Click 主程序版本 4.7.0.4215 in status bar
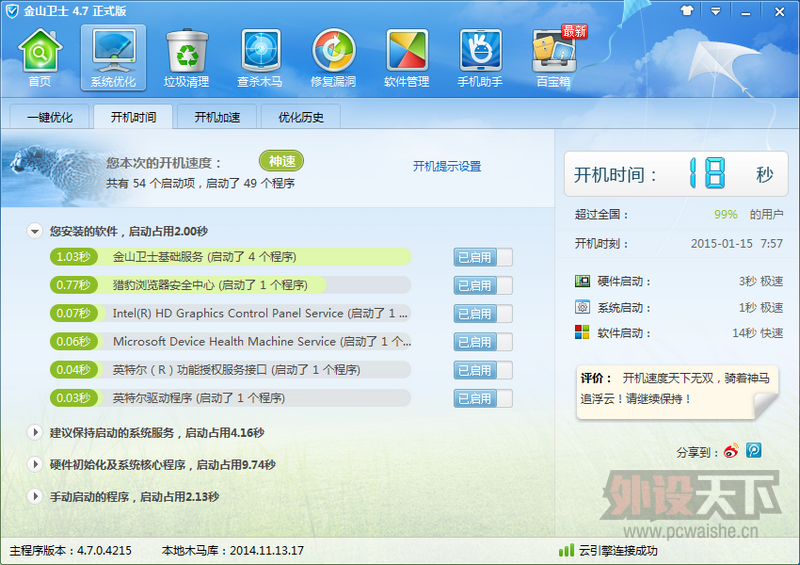The image size is (800, 565). point(70,551)
